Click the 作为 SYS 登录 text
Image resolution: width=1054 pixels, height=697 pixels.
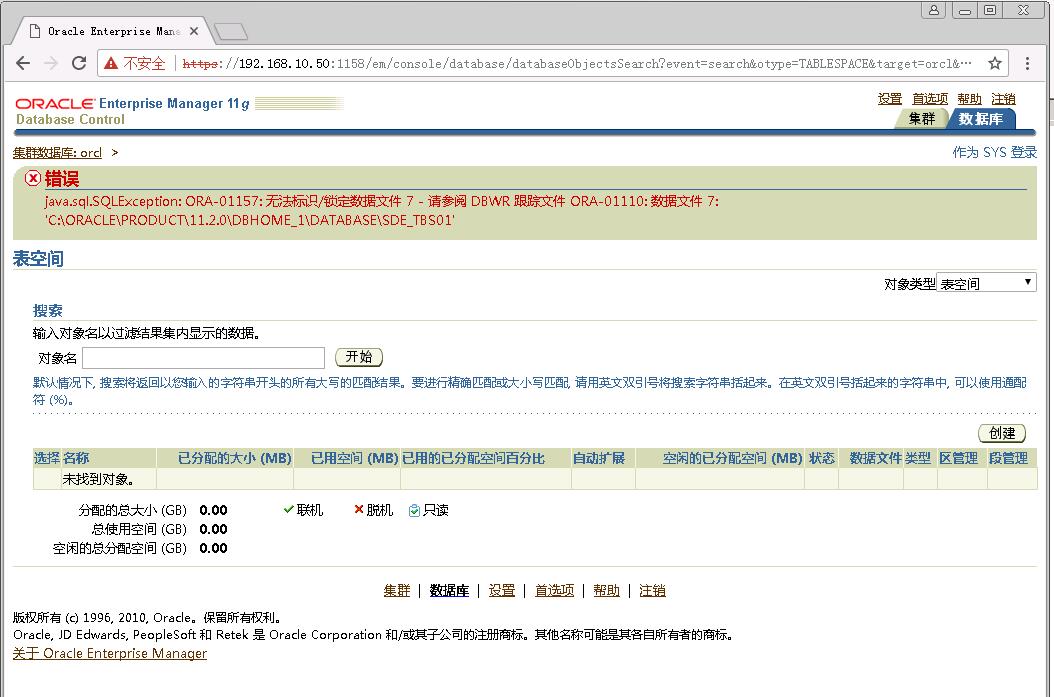[994, 152]
